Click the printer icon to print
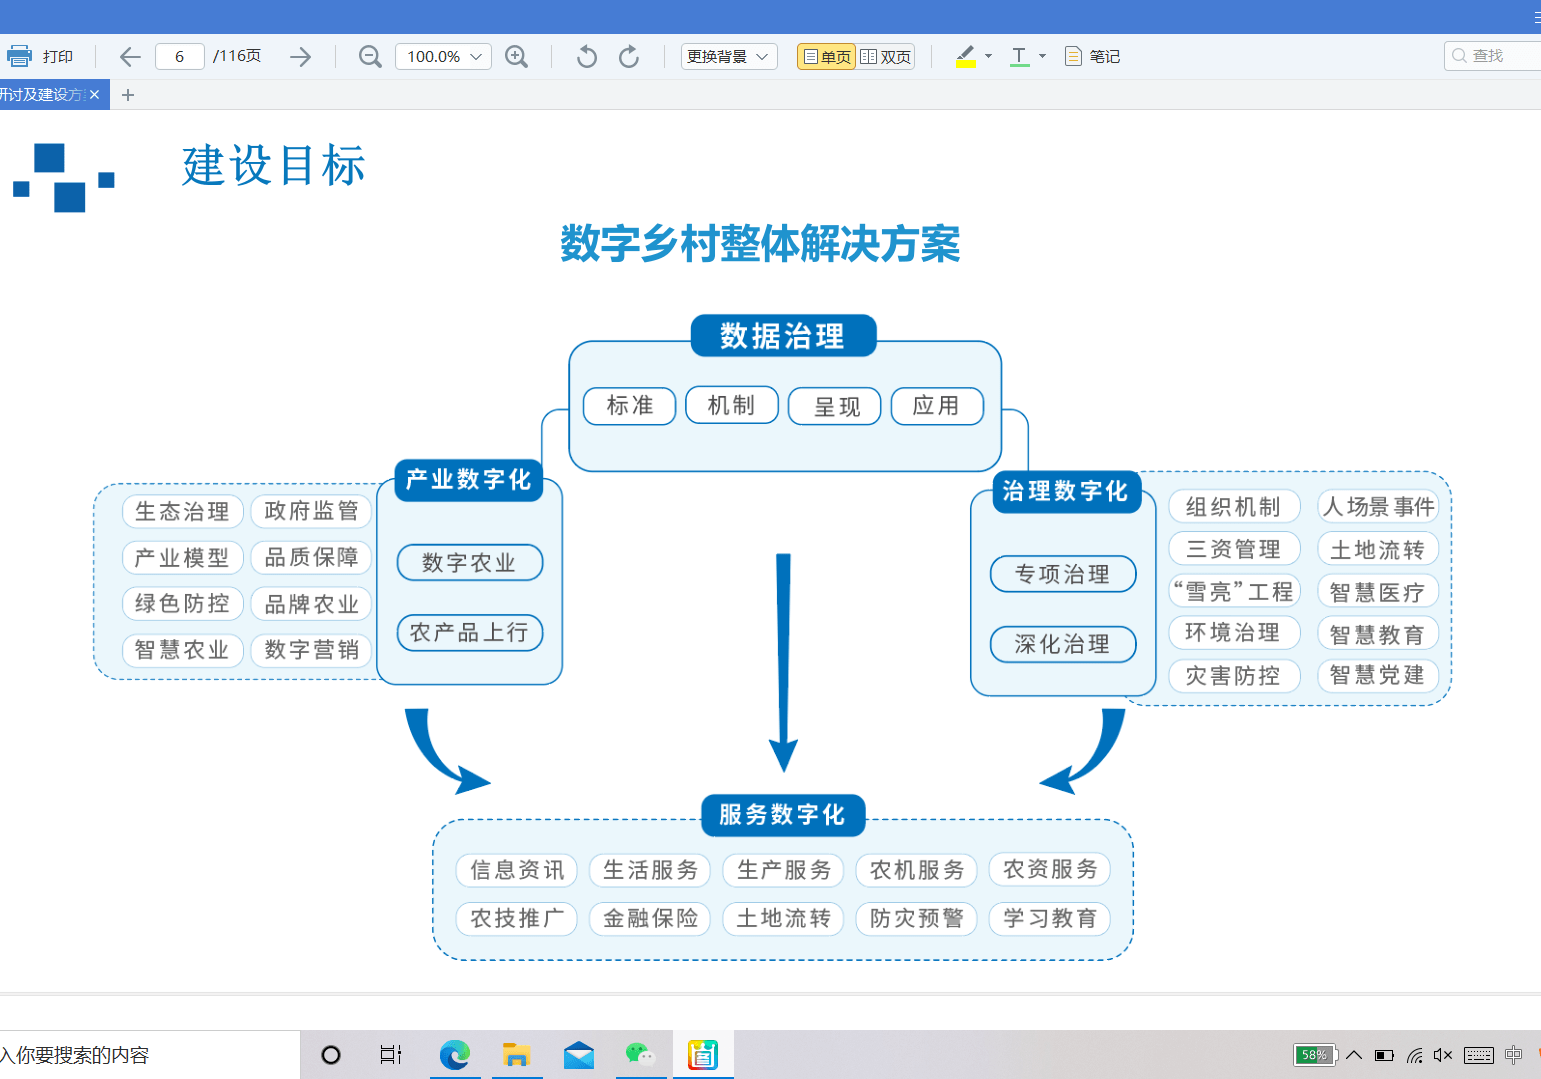The image size is (1541, 1079). (x=19, y=56)
